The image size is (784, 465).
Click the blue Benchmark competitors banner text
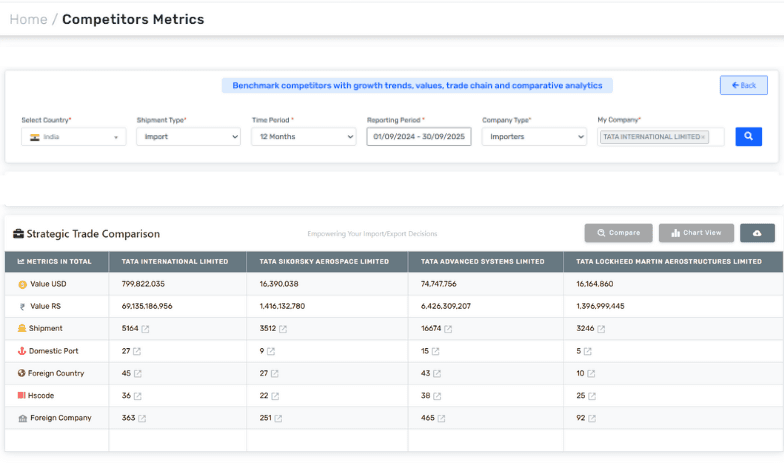[417, 86]
